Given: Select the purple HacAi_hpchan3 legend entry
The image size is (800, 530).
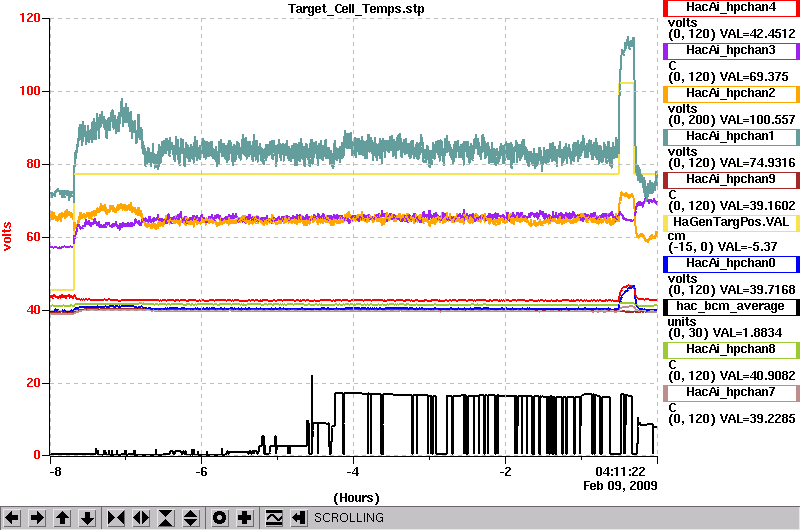Looking at the screenshot, I should click(731, 51).
